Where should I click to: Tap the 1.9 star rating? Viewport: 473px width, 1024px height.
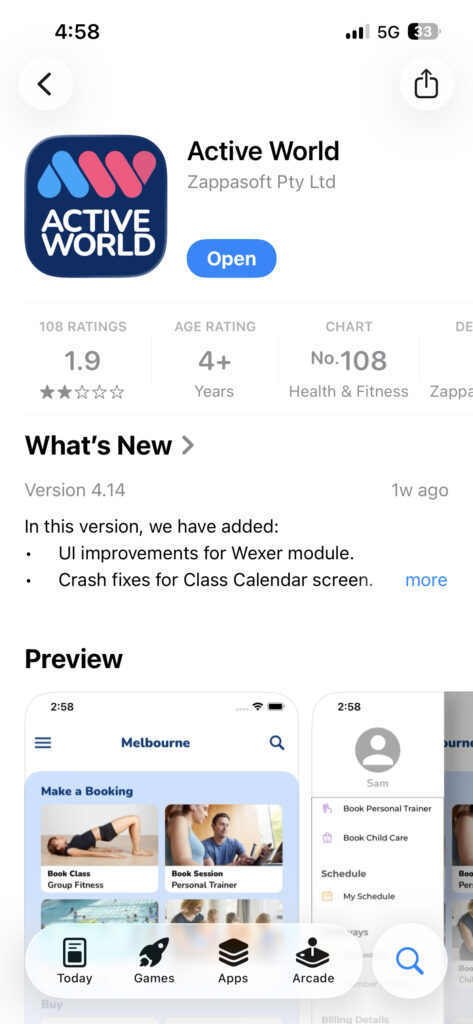click(x=82, y=360)
